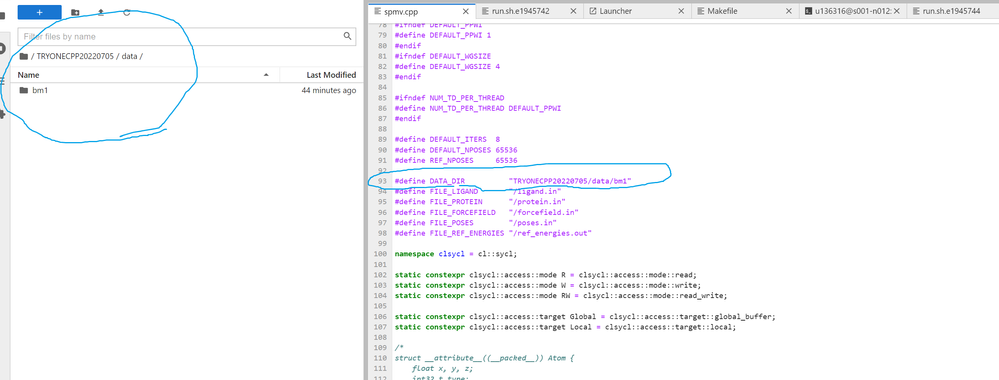This screenshot has height=380, width=999.
Task: Click the NUM_TD_PER_THREAD DEFAULT_PPWI define line
Action: pos(477,108)
